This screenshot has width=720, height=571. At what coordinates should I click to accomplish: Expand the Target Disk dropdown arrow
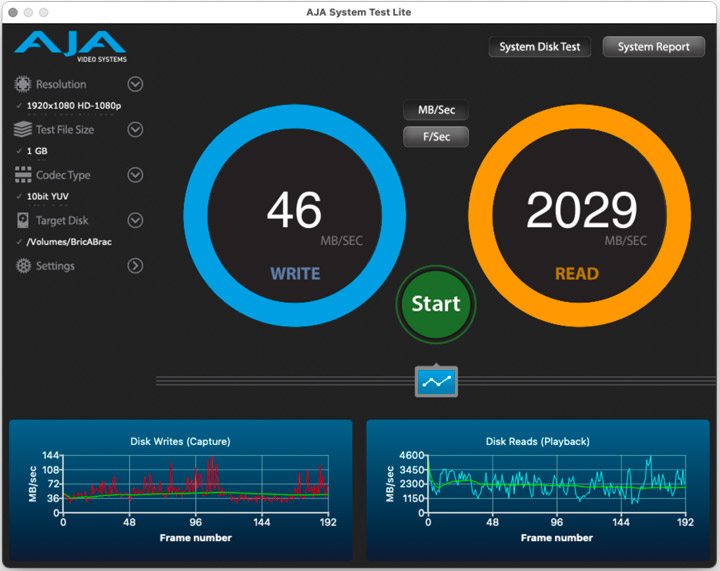[135, 220]
